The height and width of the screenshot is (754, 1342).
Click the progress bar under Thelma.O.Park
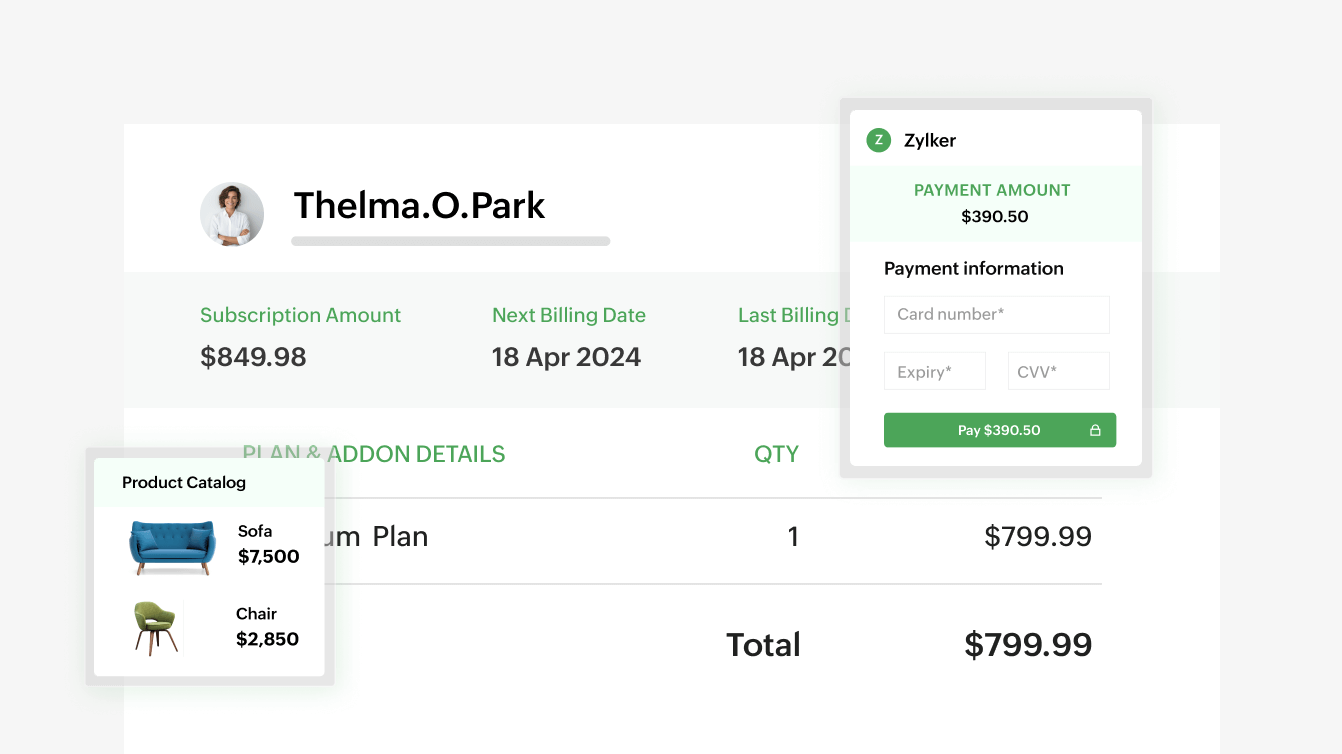coord(450,240)
